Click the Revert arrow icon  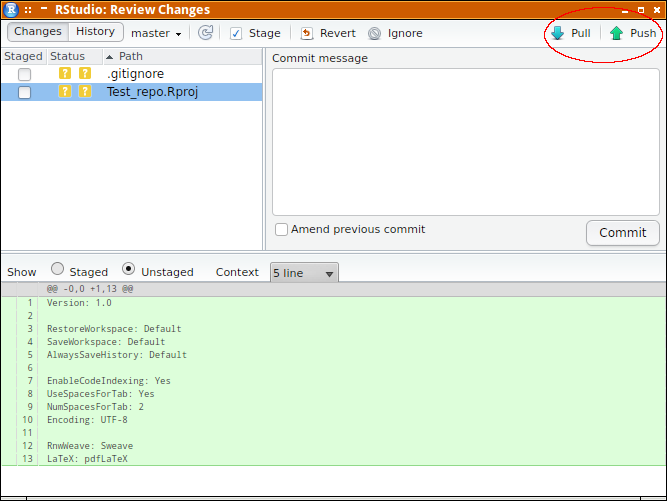click(x=307, y=33)
